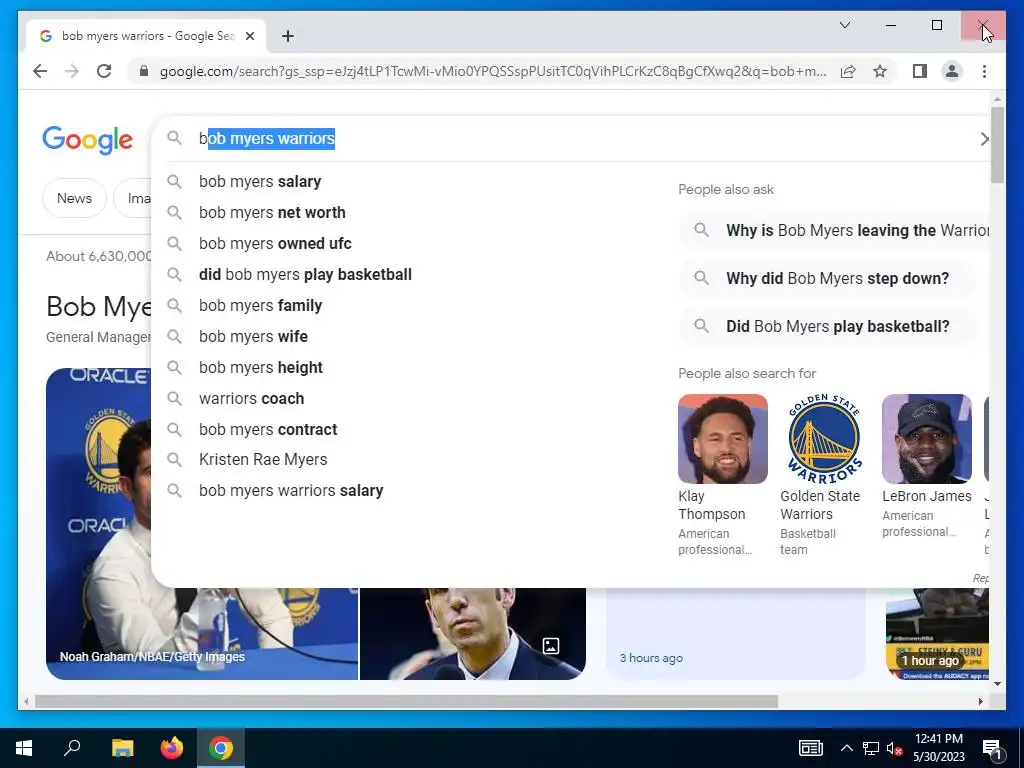Viewport: 1024px width, 768px height.
Task: Open the 1 hour ago video thumbnail
Action: click(937, 633)
